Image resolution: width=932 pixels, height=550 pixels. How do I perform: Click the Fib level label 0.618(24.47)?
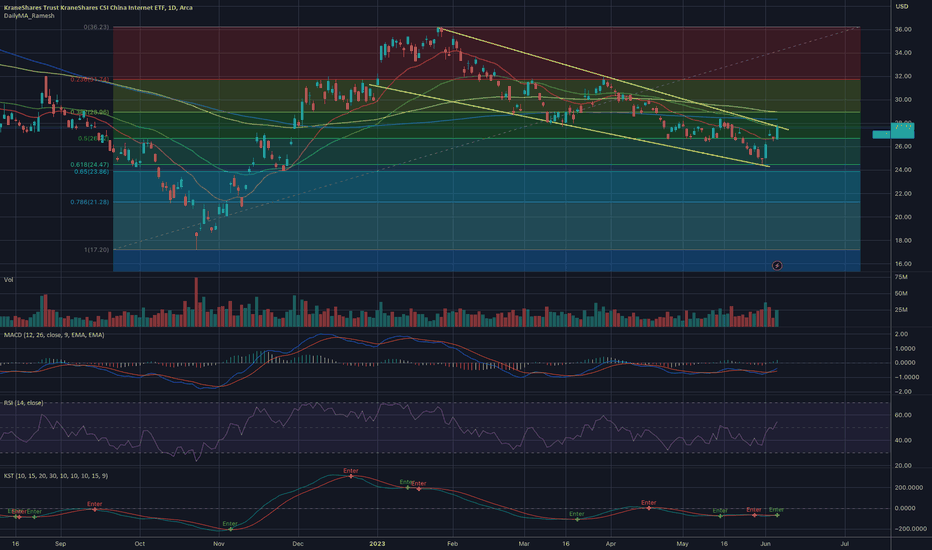coord(90,164)
